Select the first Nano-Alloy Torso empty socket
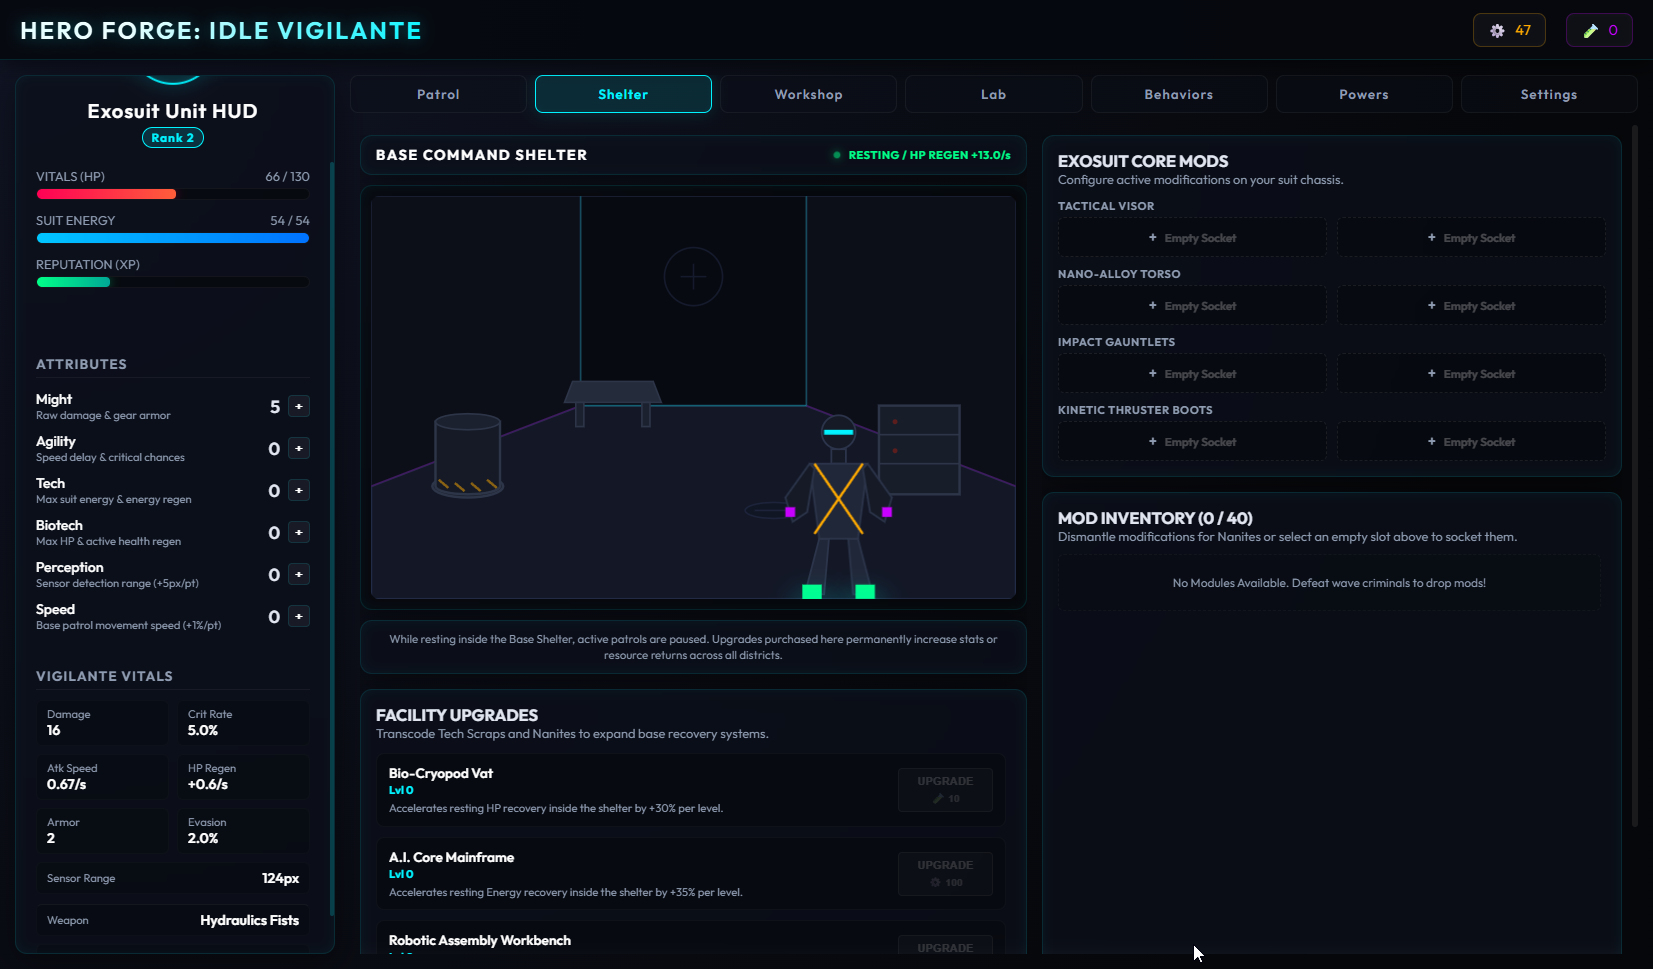Image resolution: width=1653 pixels, height=969 pixels. 1192,306
